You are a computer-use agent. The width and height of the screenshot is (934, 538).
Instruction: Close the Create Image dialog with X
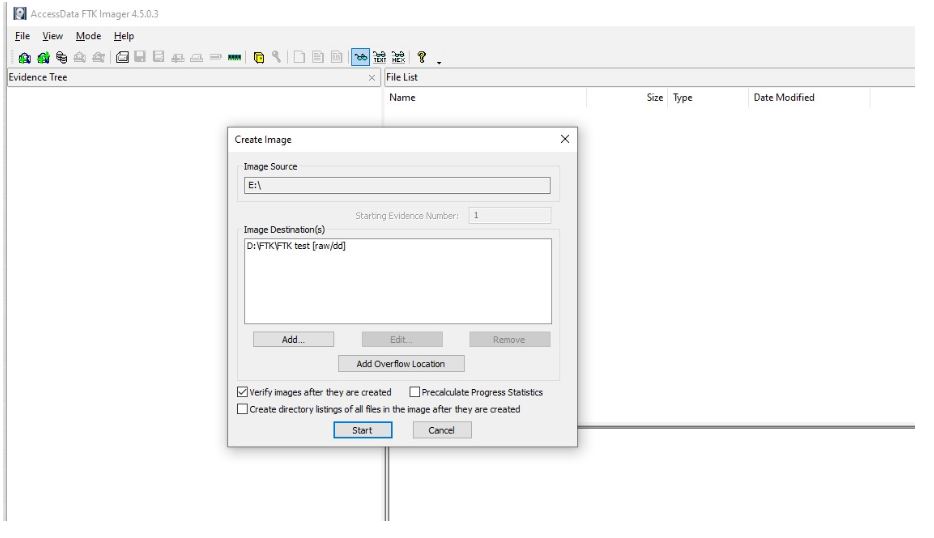tap(565, 139)
